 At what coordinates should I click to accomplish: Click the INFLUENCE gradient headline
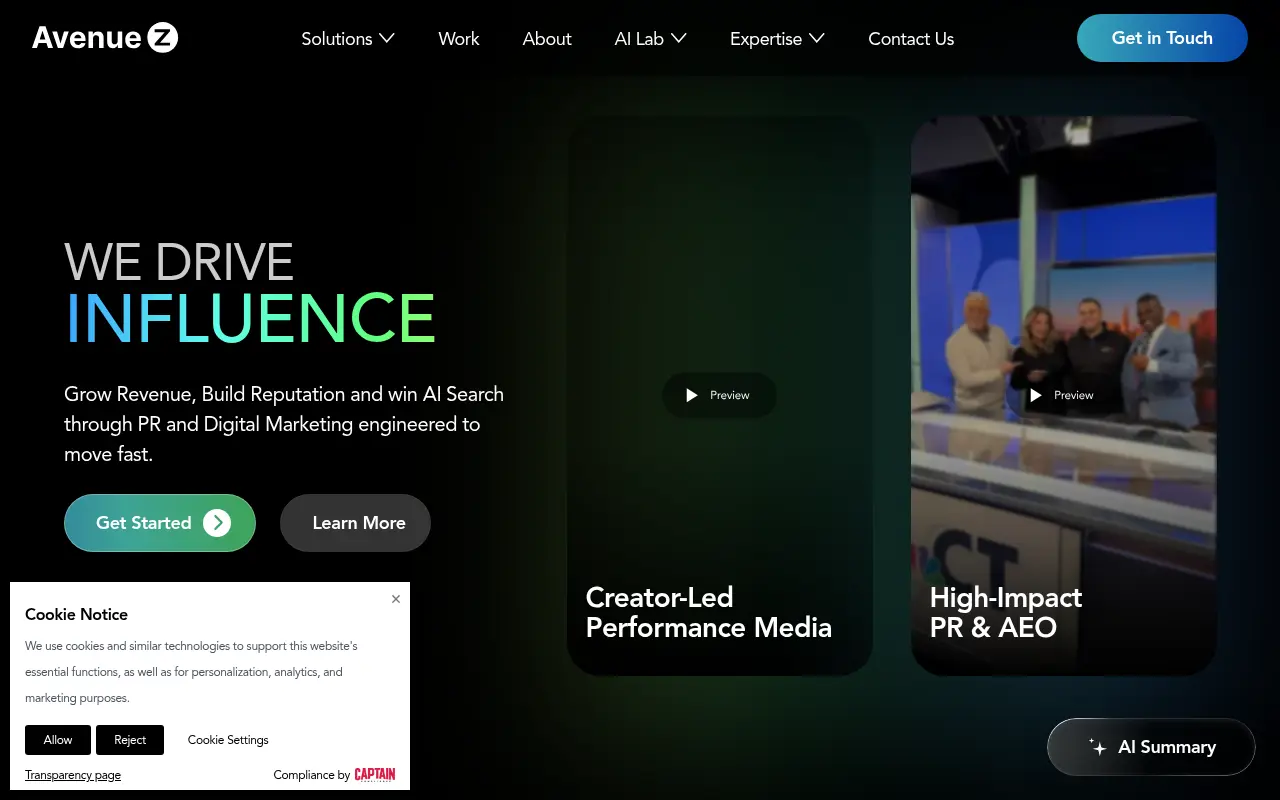click(x=250, y=318)
